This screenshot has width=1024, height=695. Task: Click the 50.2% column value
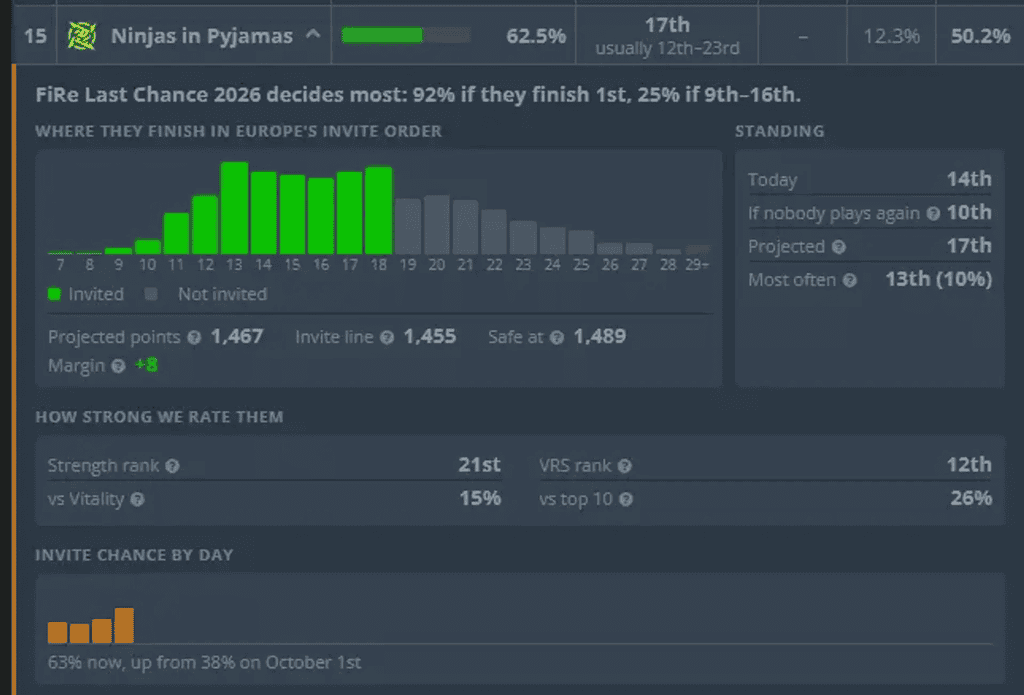980,36
